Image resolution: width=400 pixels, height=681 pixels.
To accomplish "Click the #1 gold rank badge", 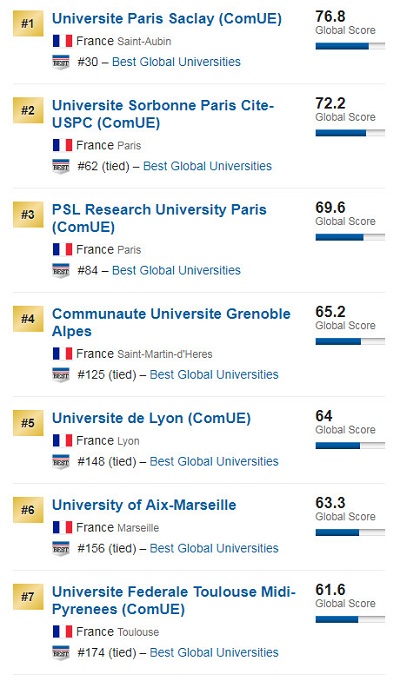I will [28, 23].
